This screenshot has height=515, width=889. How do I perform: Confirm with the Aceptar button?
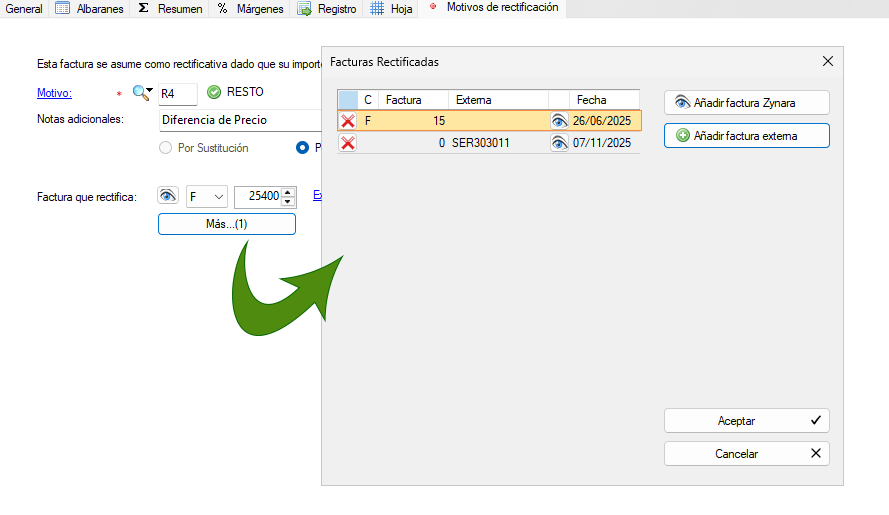coord(746,421)
